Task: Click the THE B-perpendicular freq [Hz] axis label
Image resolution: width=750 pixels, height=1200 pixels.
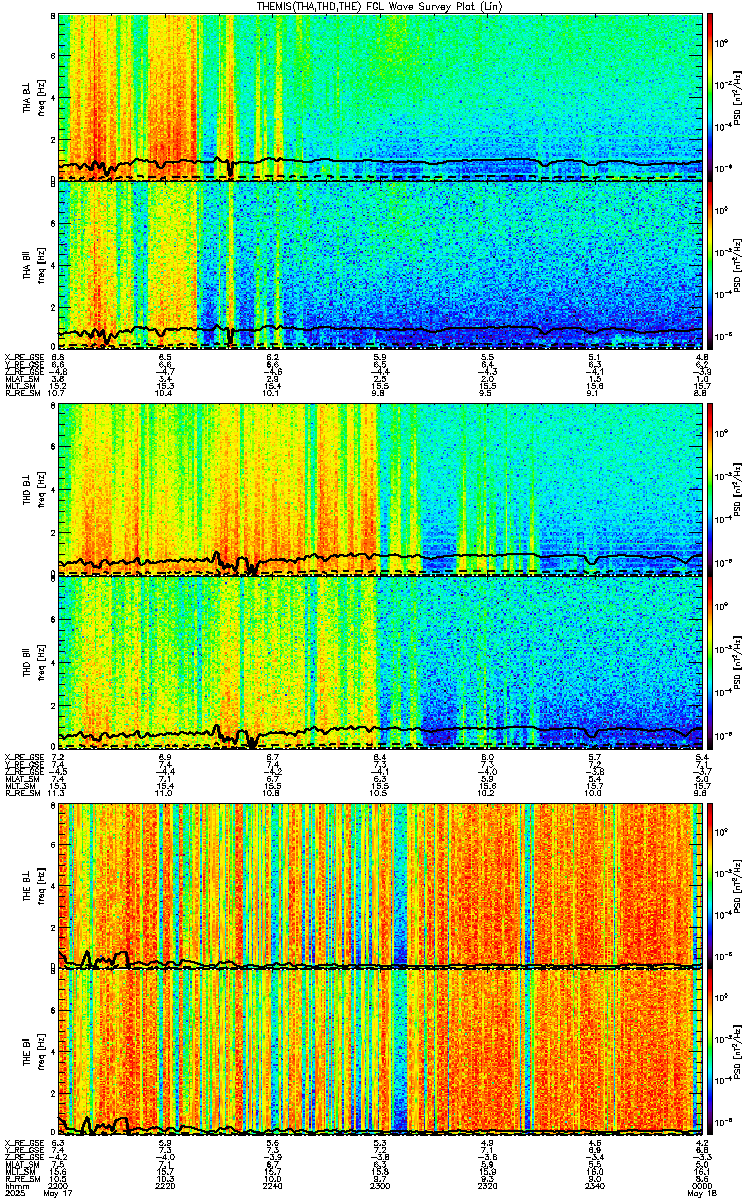Action: (41, 885)
